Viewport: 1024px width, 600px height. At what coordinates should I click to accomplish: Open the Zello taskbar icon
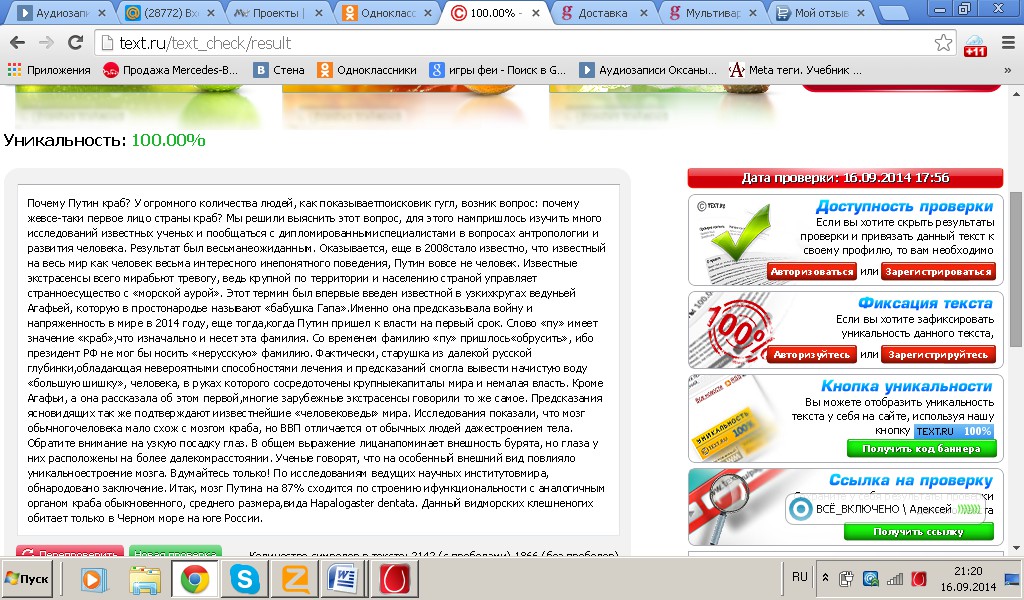(x=295, y=579)
